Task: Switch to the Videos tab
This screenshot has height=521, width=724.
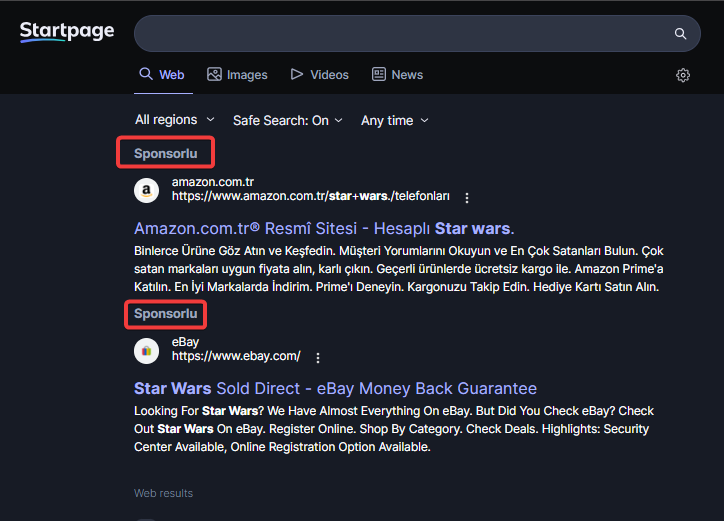Action: coord(320,74)
